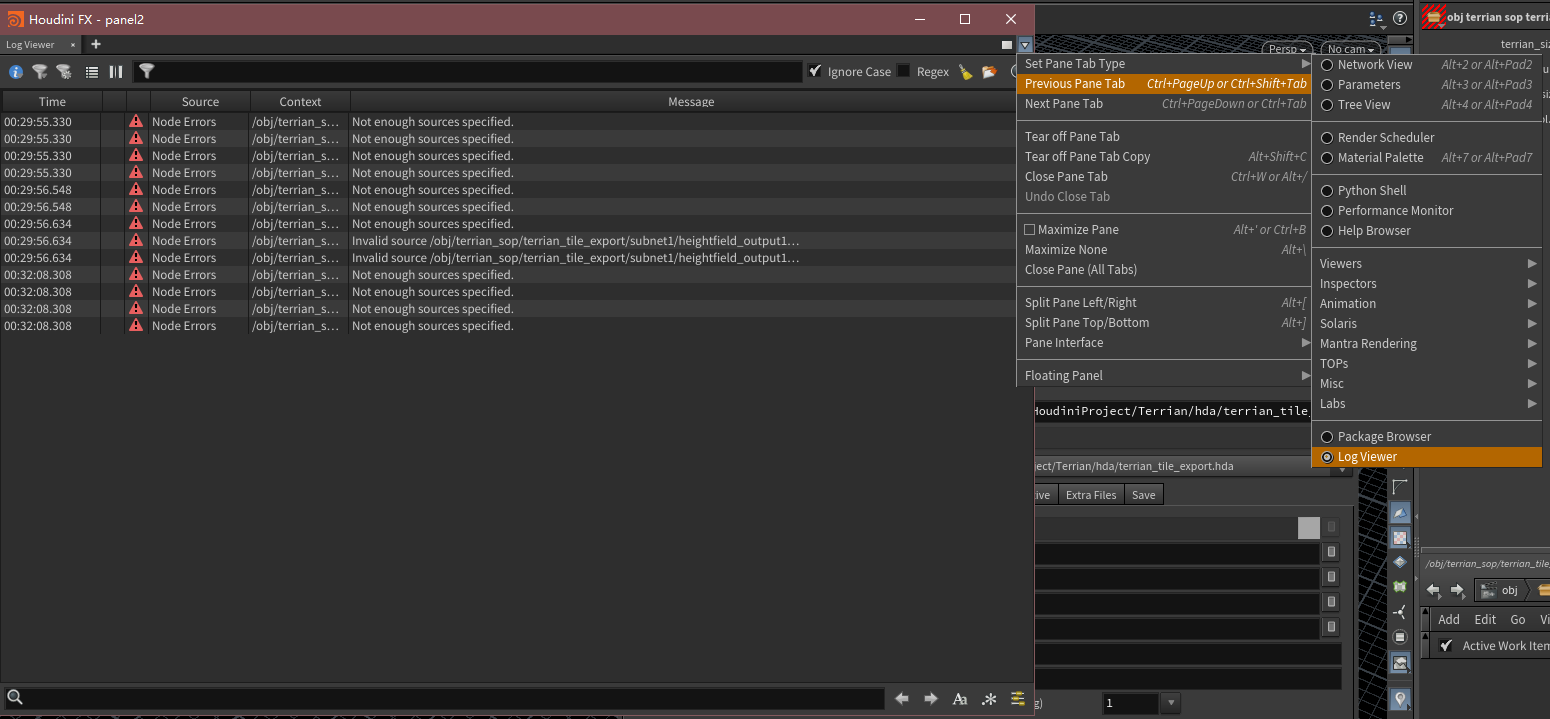Select Network View pane type

1427,65
